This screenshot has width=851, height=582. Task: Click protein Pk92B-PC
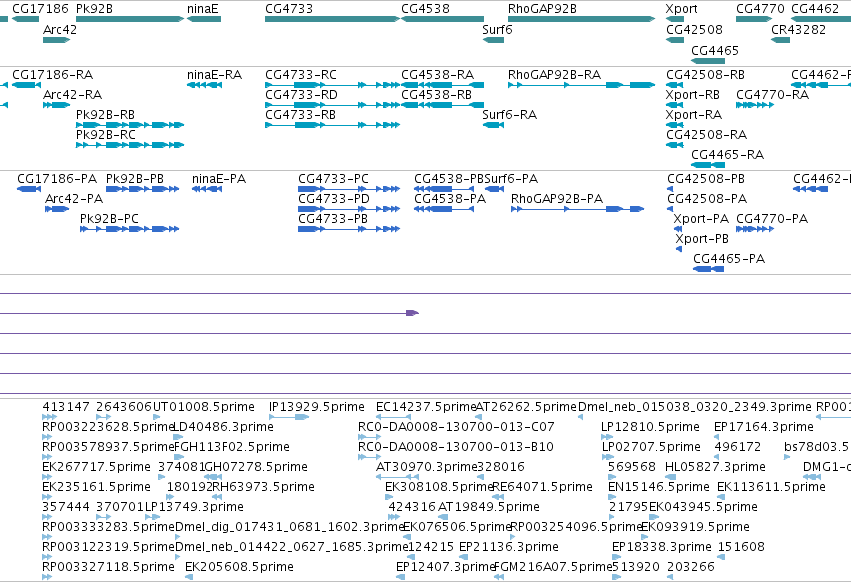click(109, 218)
